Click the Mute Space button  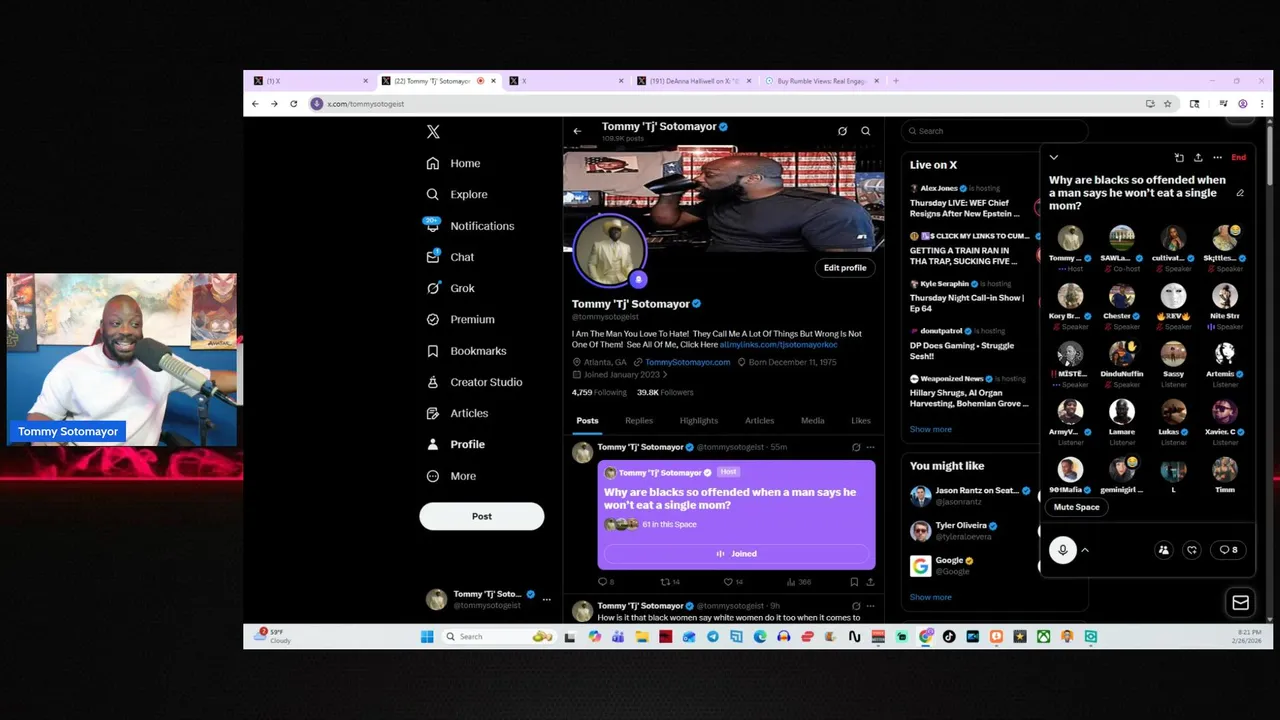(1076, 507)
